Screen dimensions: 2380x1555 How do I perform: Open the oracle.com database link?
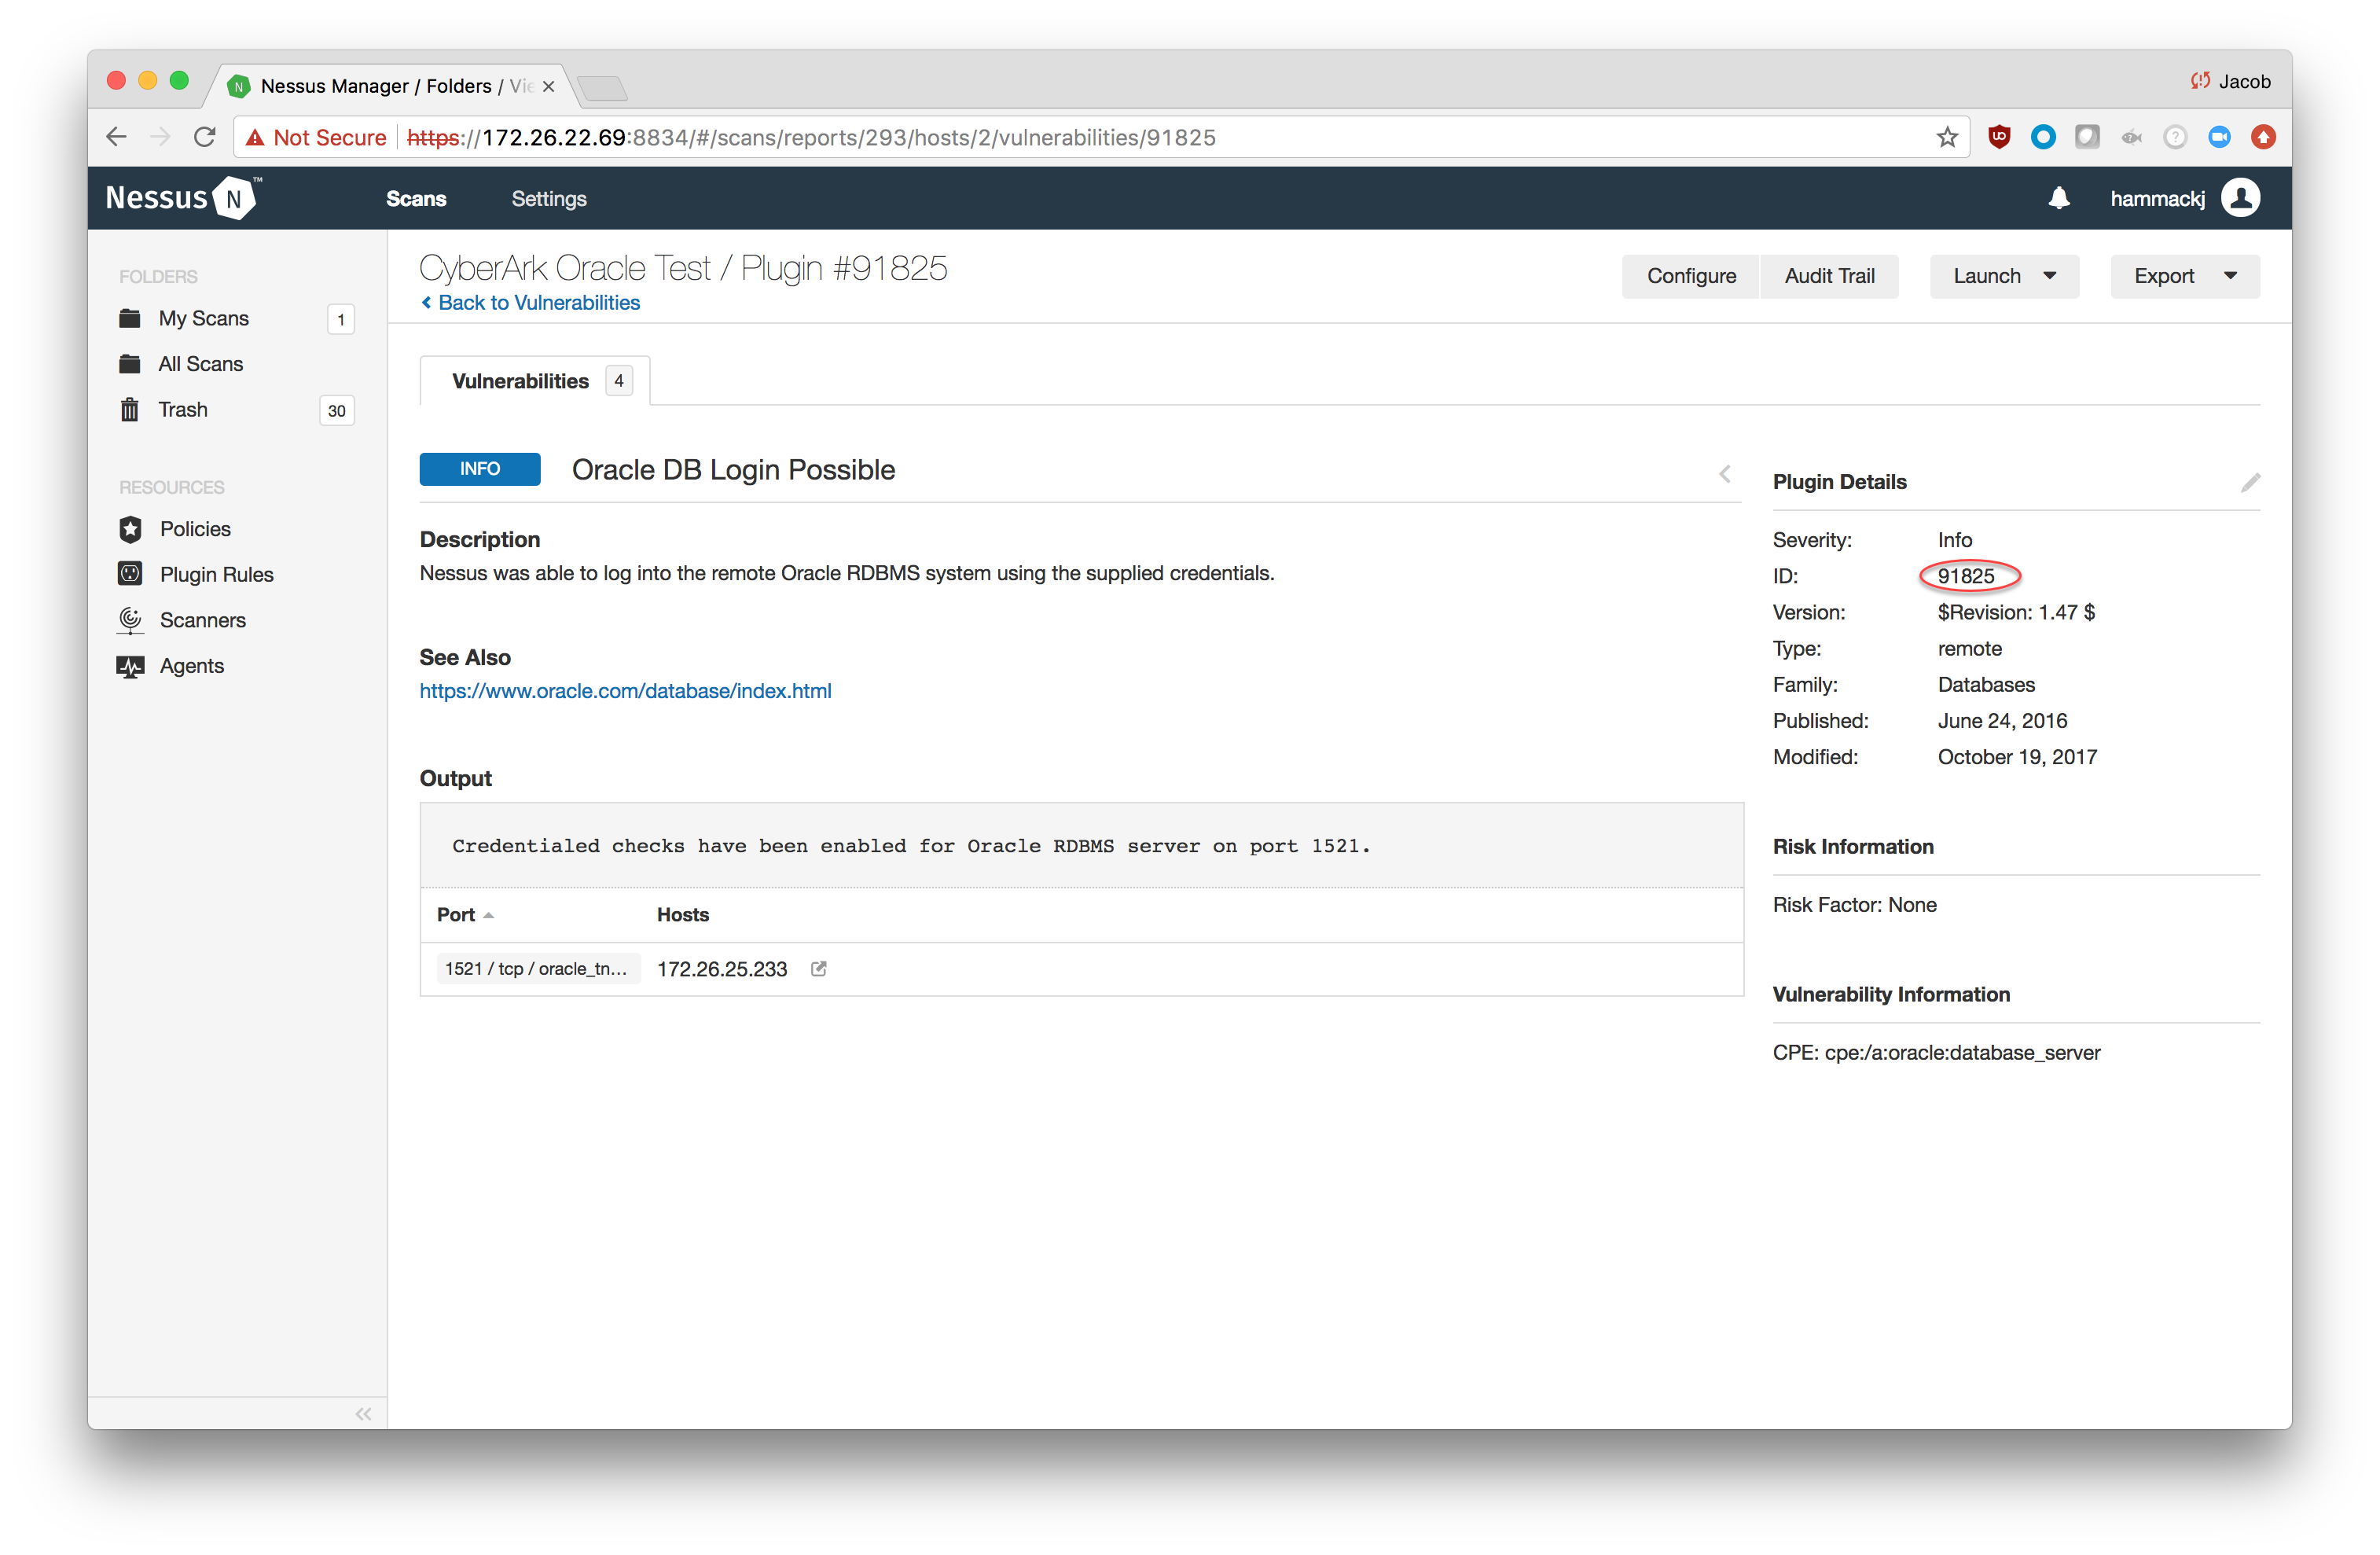coord(625,691)
